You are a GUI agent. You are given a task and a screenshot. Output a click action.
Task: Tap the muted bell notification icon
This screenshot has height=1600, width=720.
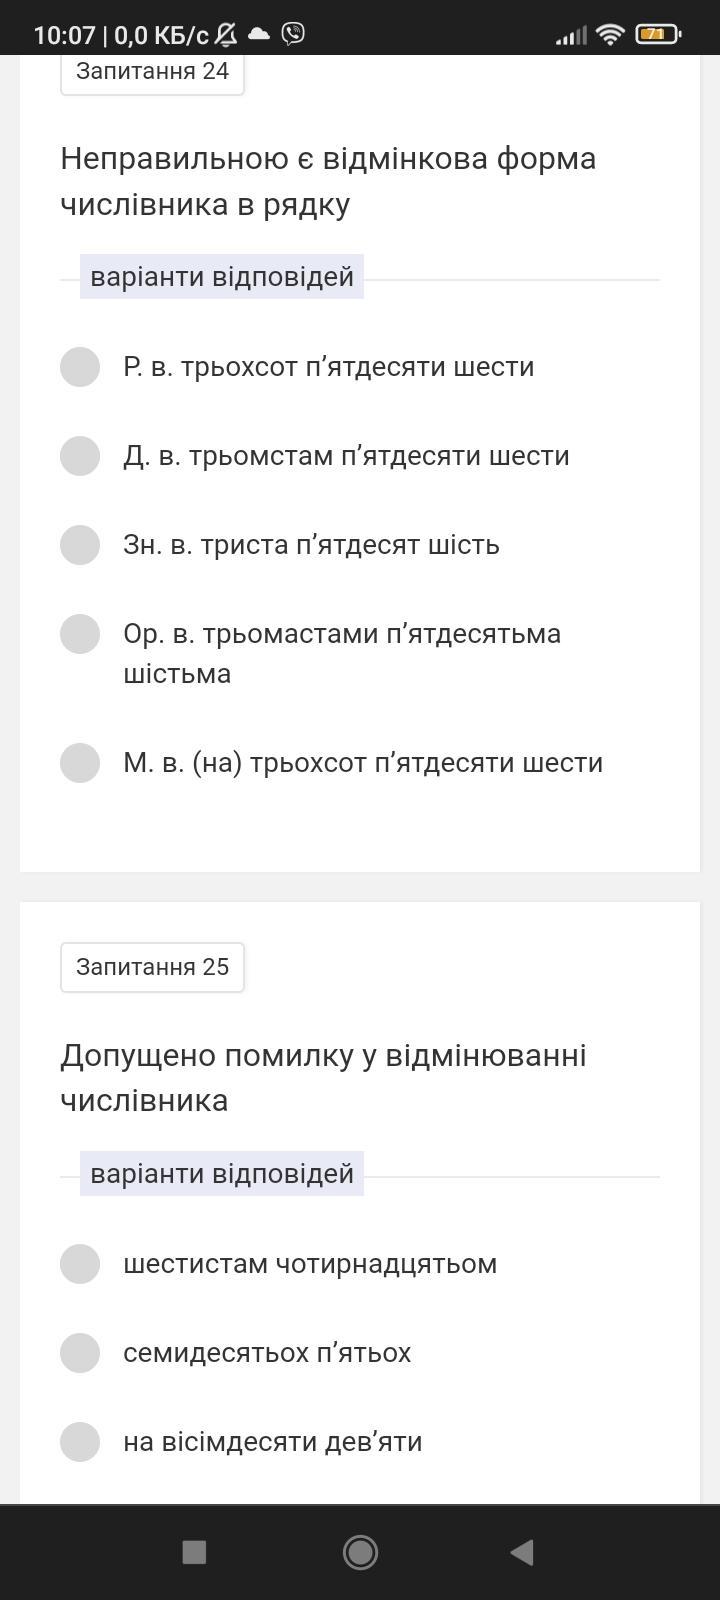click(226, 34)
